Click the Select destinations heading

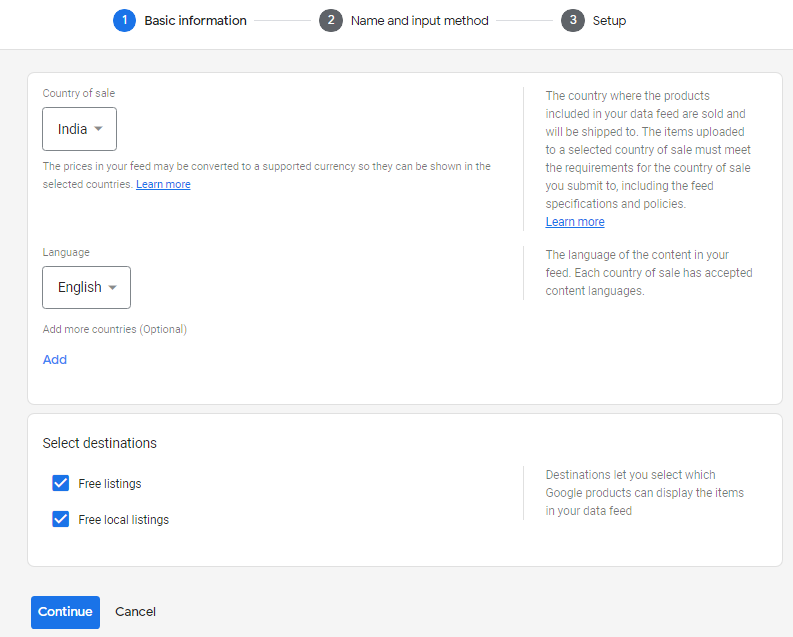tap(100, 443)
